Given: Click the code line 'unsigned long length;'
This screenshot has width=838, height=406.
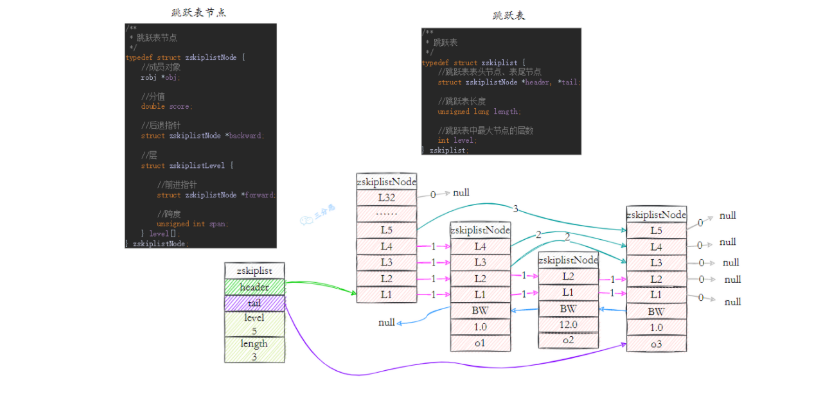Looking at the screenshot, I should pos(478,112).
